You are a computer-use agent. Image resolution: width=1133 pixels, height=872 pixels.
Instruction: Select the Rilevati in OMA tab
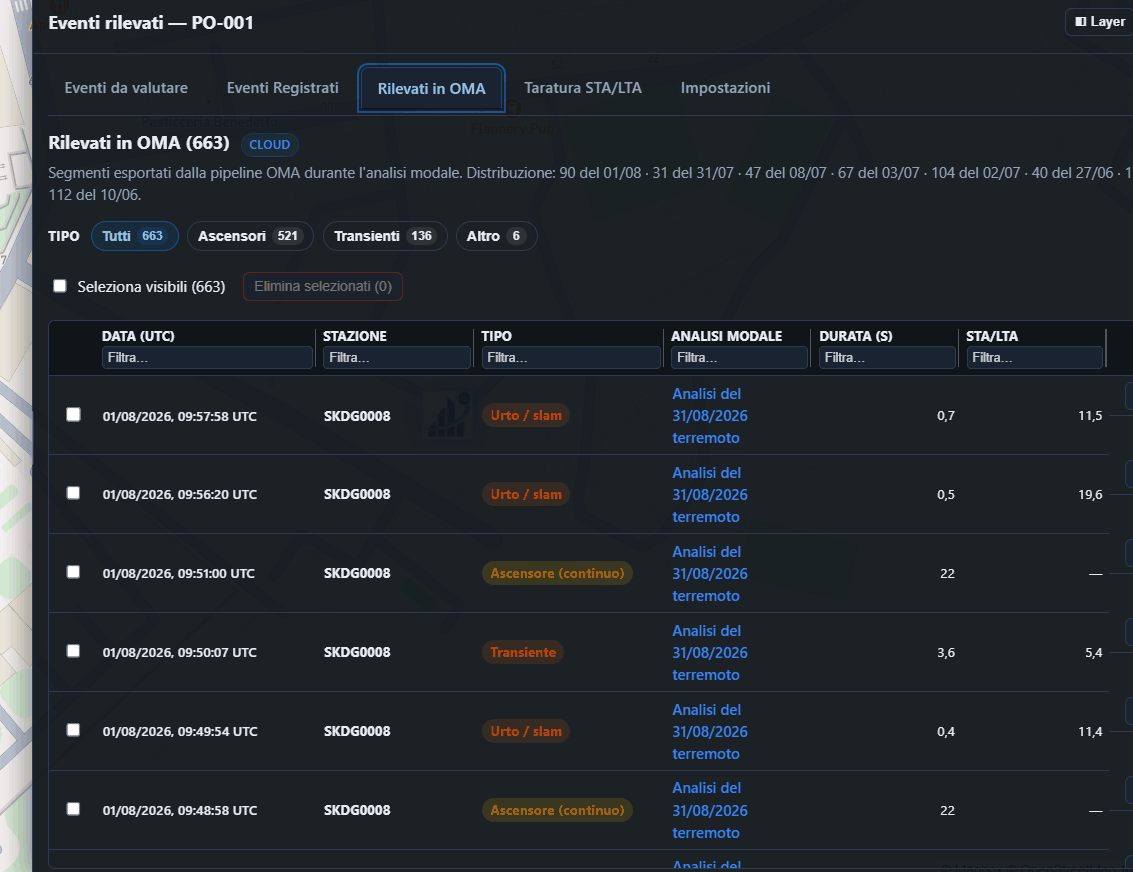pos(431,89)
